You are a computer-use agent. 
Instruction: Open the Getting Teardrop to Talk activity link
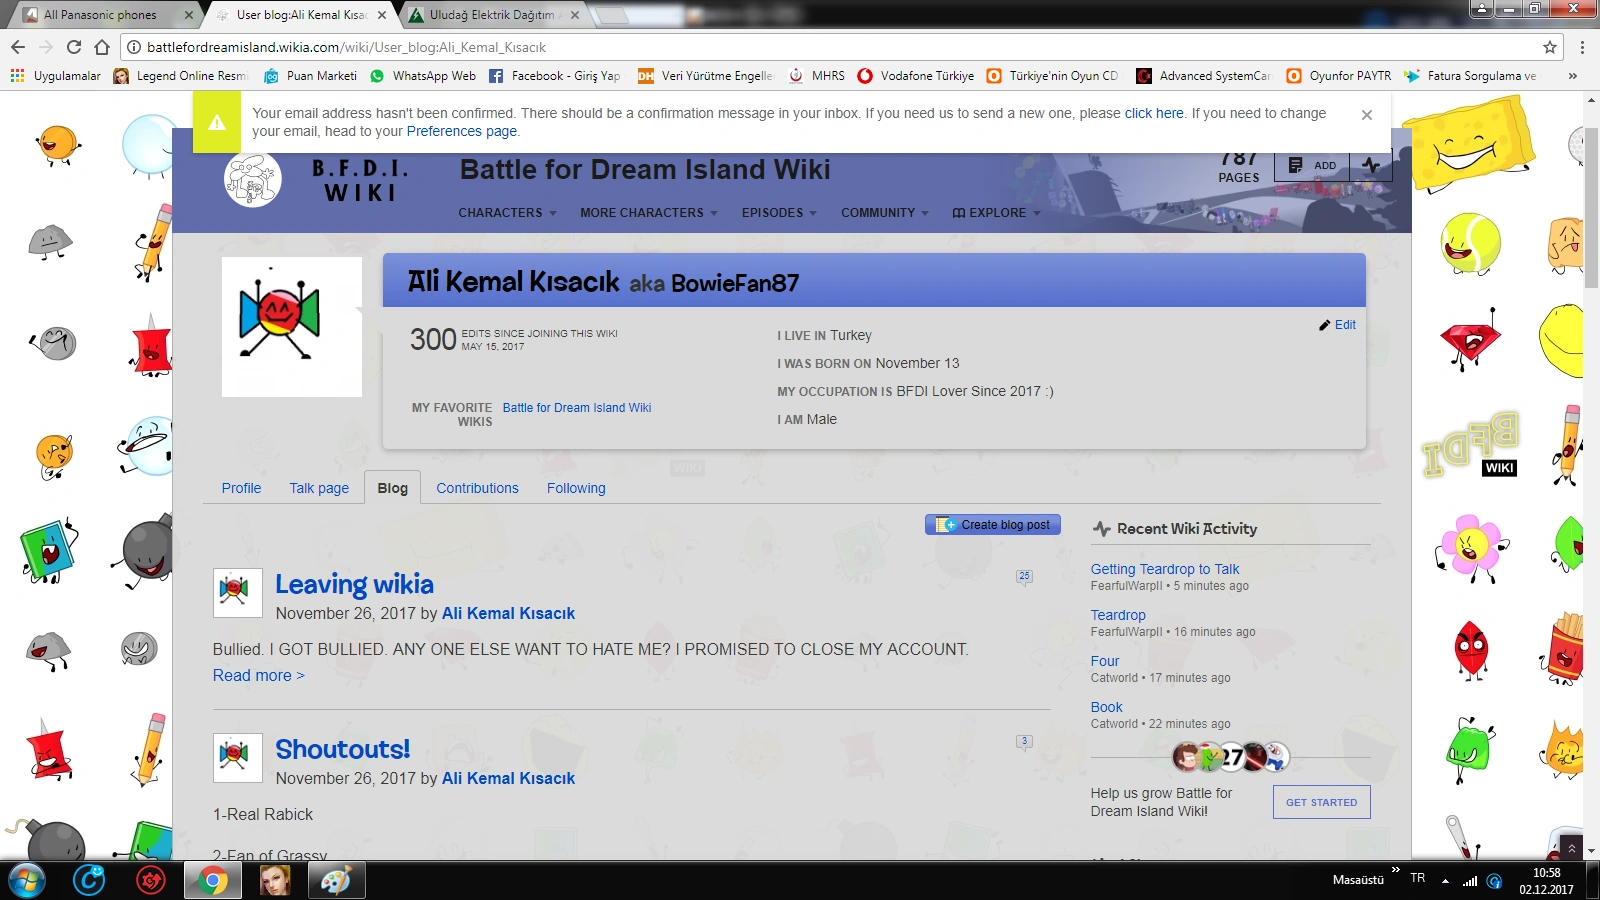[x=1165, y=569]
